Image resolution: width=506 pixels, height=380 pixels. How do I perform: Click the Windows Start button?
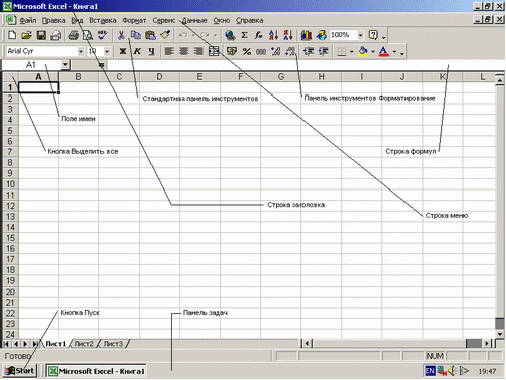(x=20, y=371)
